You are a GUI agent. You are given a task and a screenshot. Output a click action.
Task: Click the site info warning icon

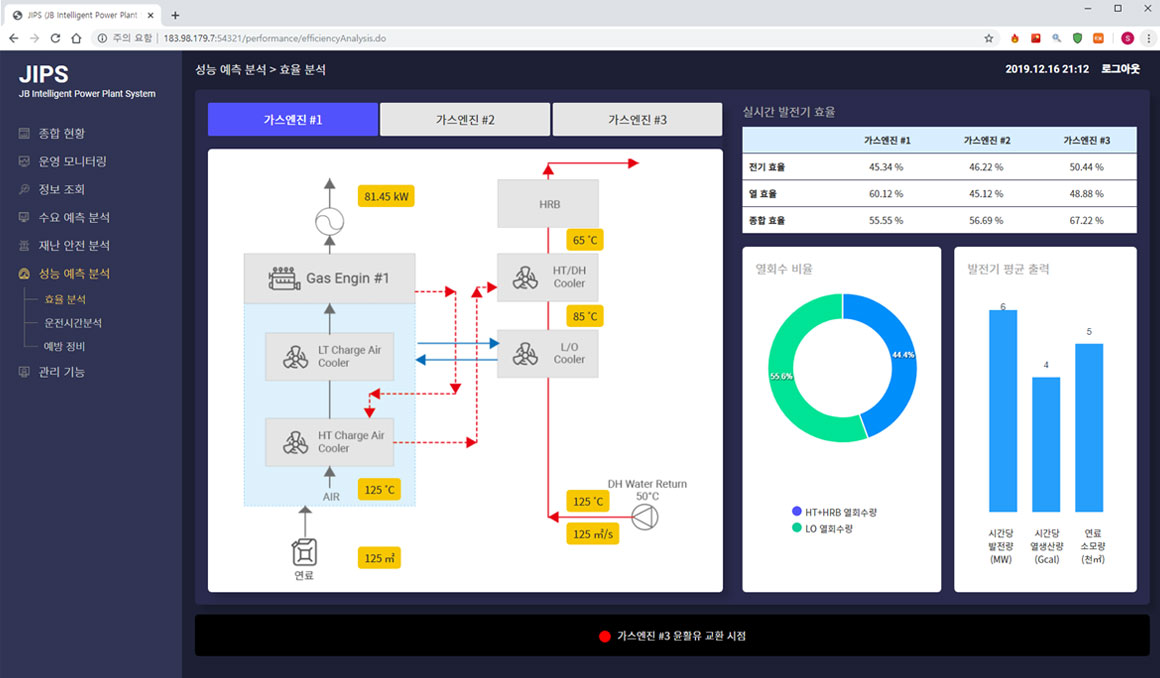click(x=102, y=38)
